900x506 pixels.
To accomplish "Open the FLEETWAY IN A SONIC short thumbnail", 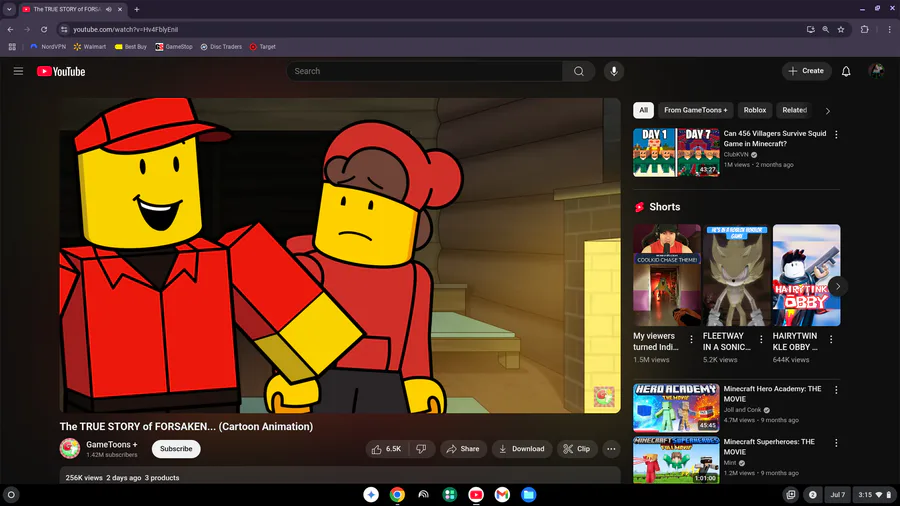I will point(736,275).
